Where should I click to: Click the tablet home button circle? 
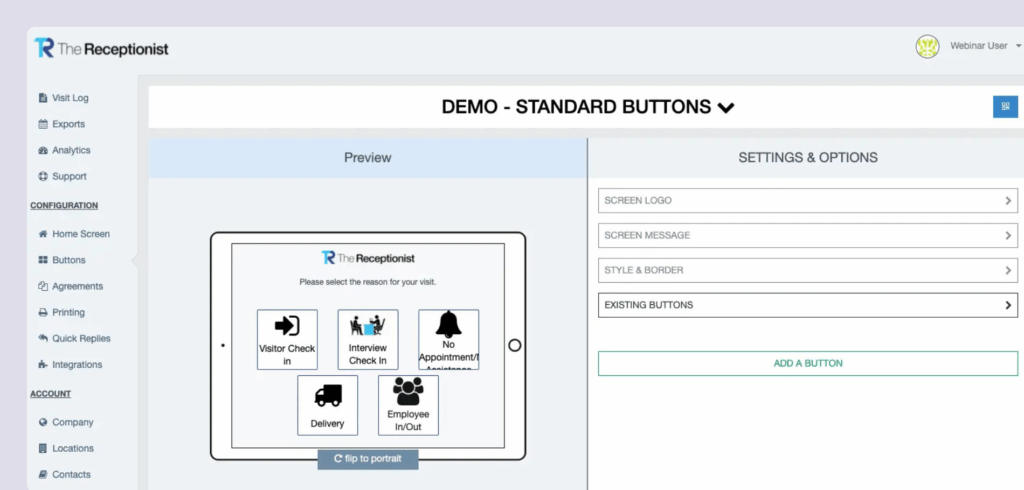point(515,345)
